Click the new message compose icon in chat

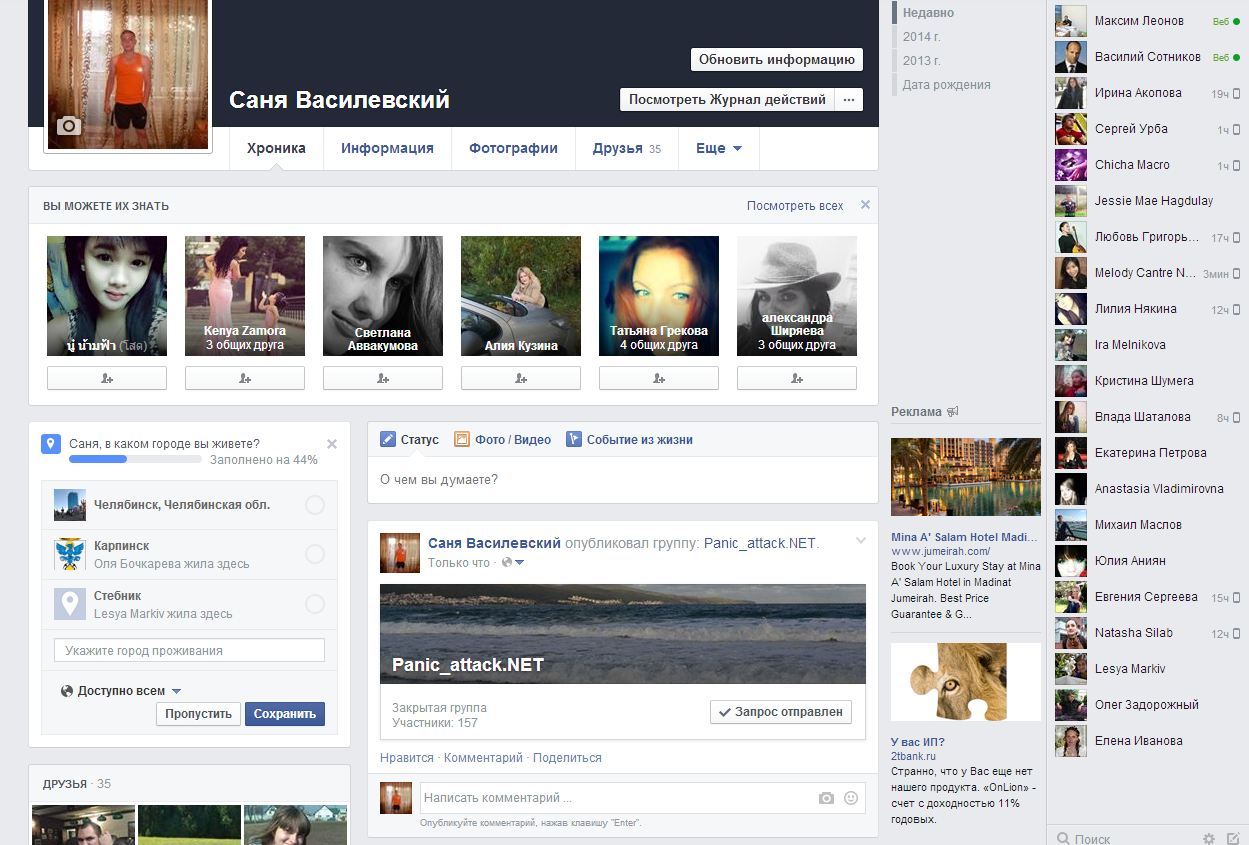tap(1233, 839)
